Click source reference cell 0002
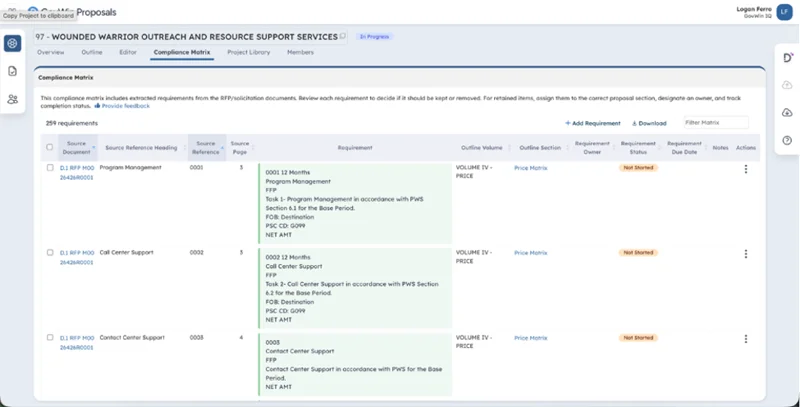Screen dimensions: 800x407 click(196, 252)
